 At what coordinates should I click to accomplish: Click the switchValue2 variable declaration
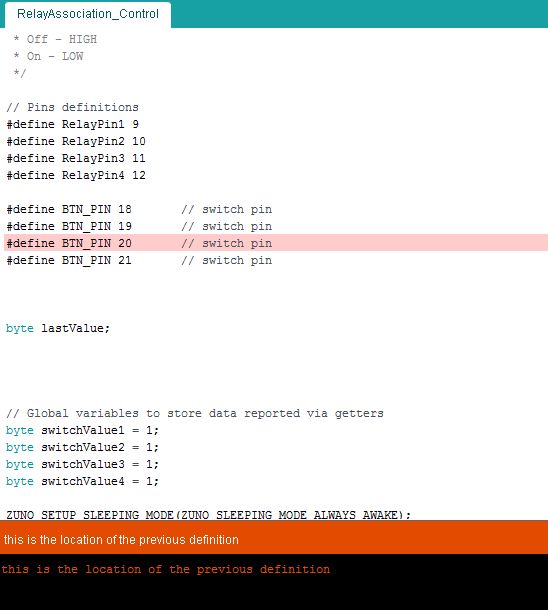pos(82,447)
